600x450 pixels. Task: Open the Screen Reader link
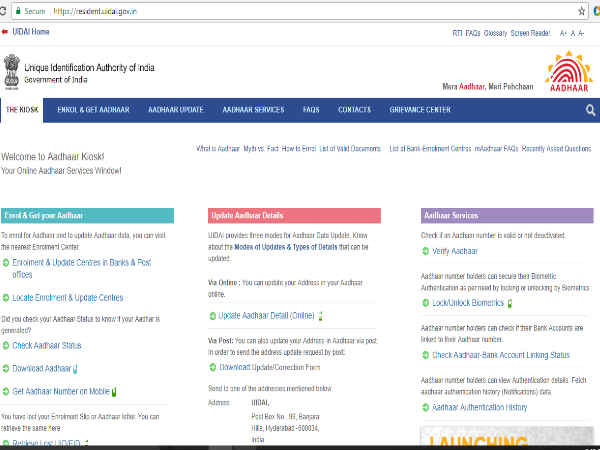click(530, 33)
